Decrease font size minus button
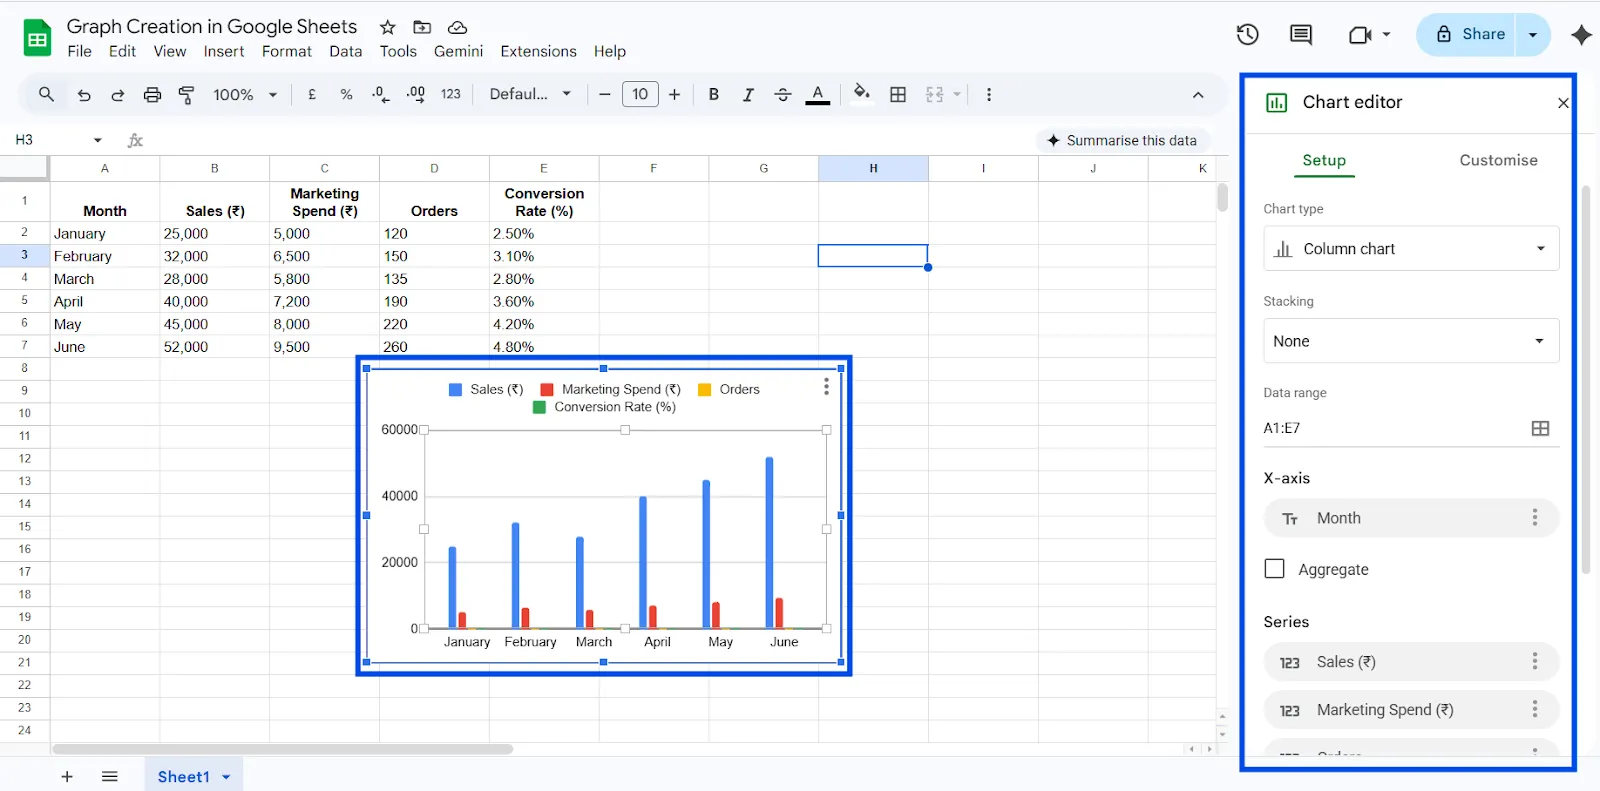Viewport: 1600px width, 791px height. click(x=604, y=94)
